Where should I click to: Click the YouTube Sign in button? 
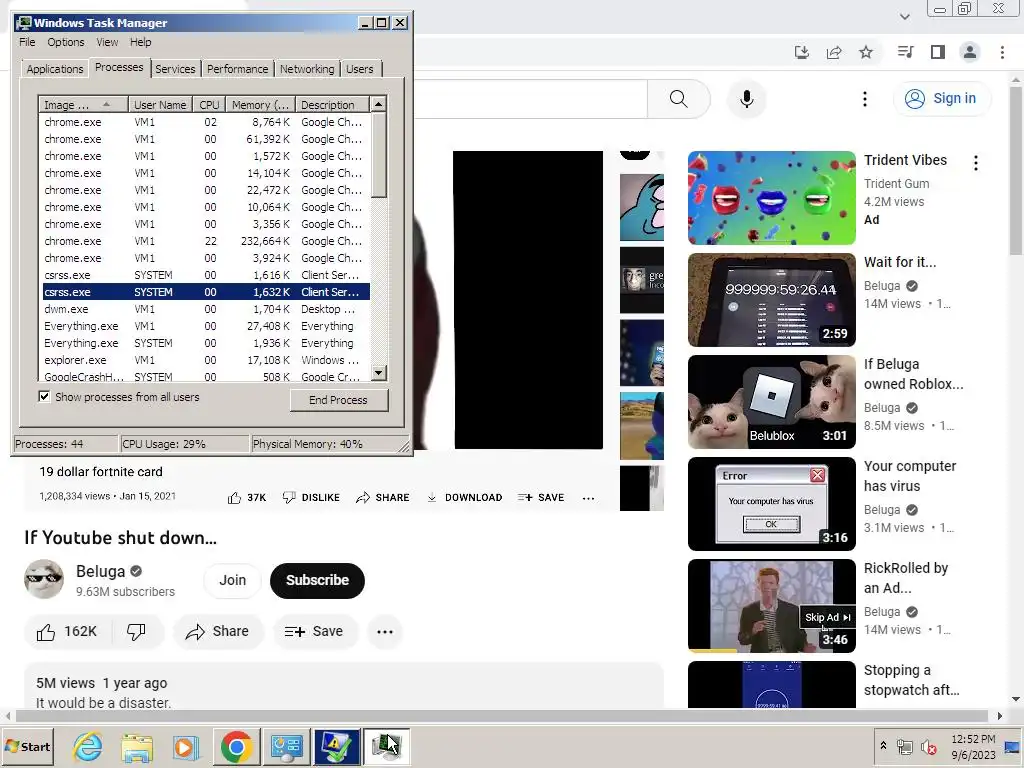[x=941, y=99]
